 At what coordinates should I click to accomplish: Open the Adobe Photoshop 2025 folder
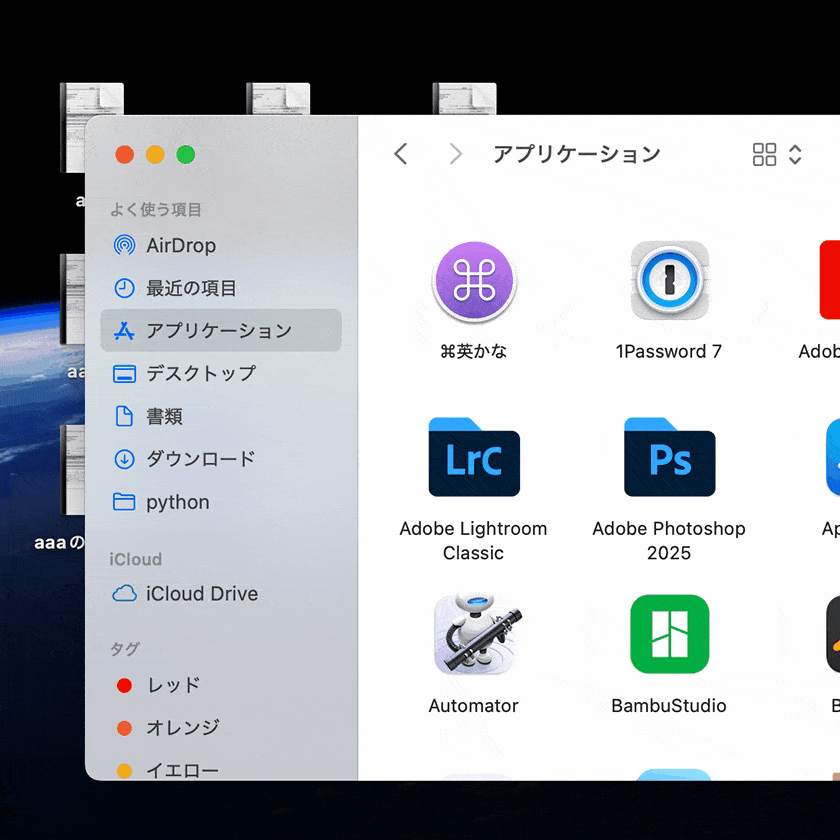(x=670, y=457)
